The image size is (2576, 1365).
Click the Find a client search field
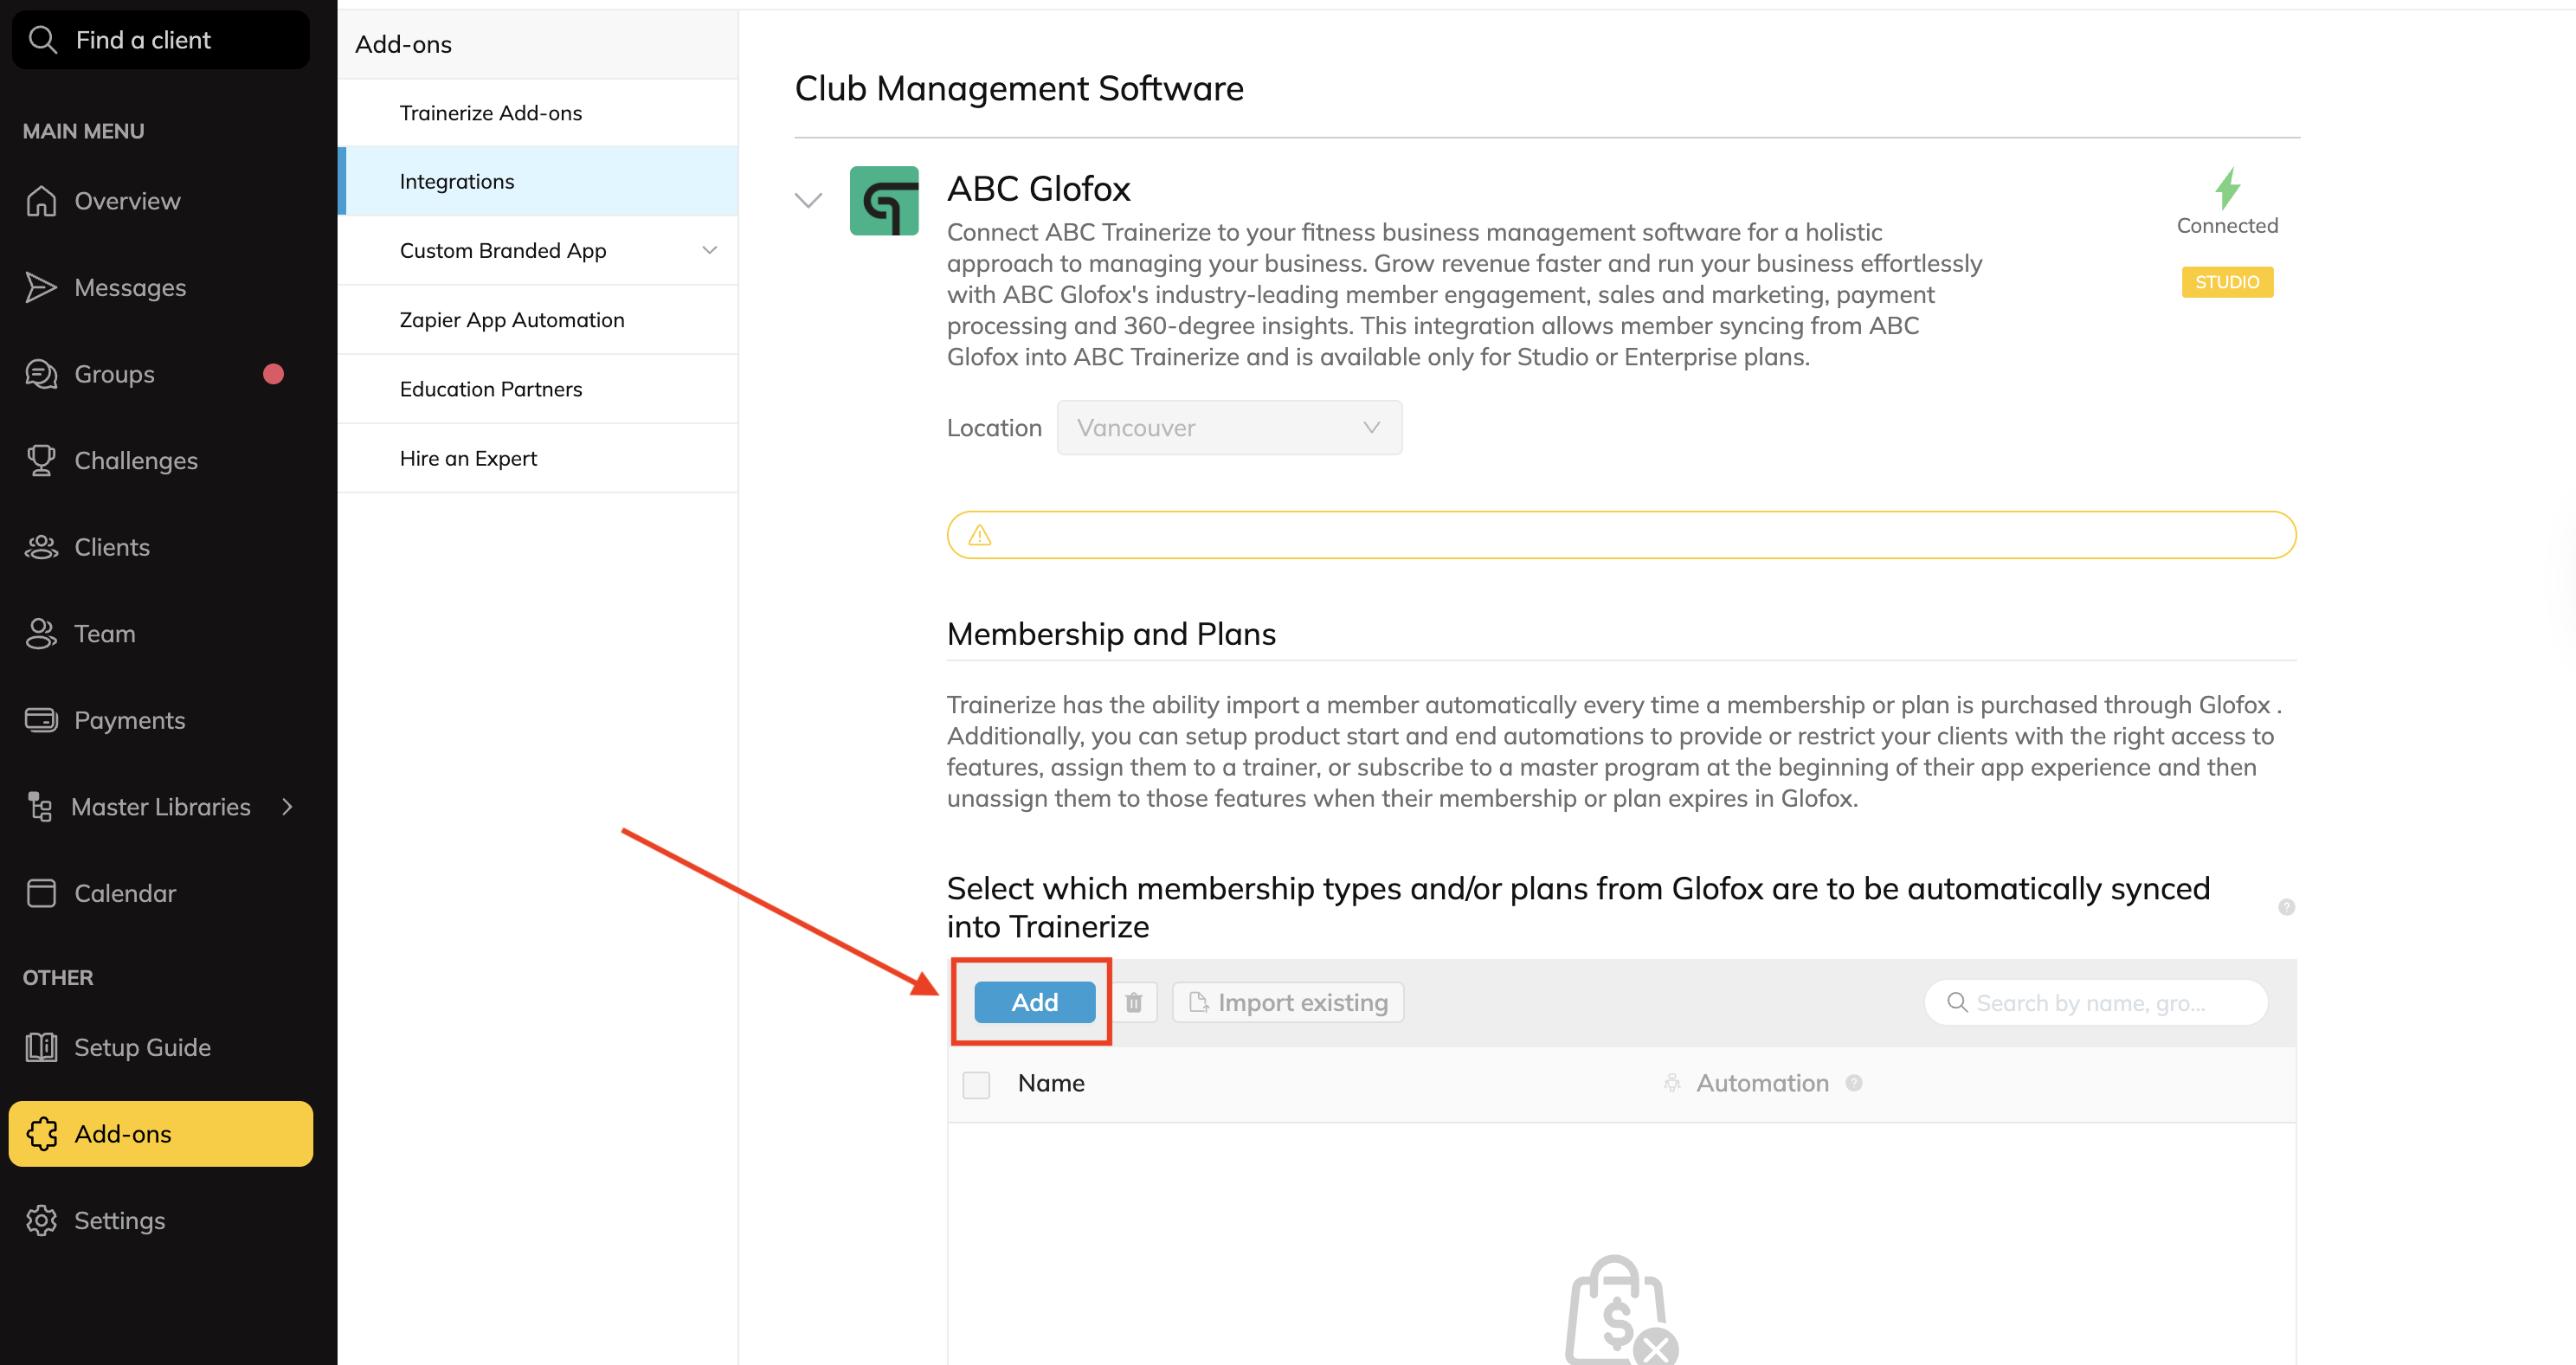161,40
